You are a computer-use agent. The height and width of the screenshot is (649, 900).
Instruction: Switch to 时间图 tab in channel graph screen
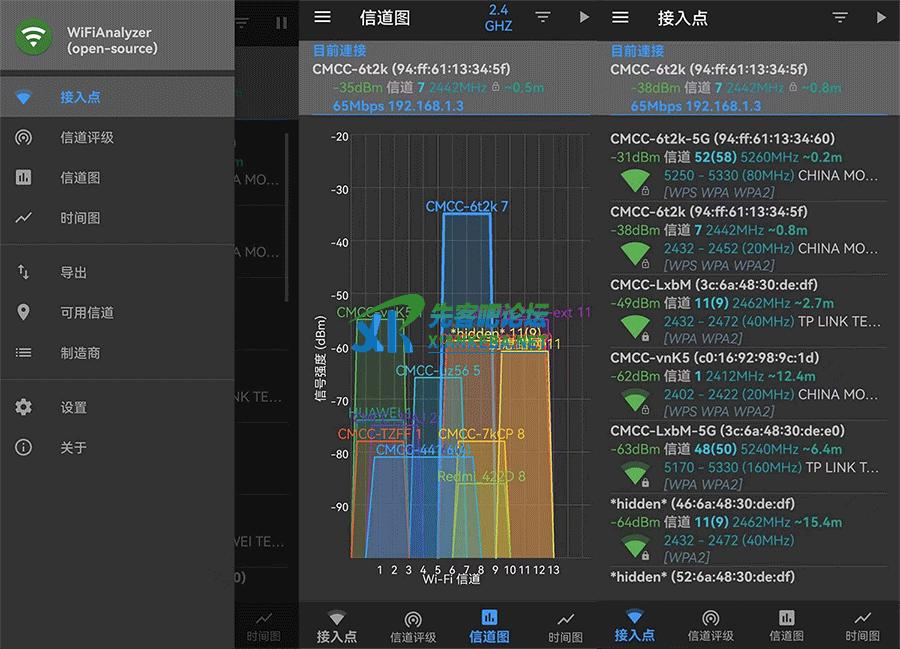(565, 626)
